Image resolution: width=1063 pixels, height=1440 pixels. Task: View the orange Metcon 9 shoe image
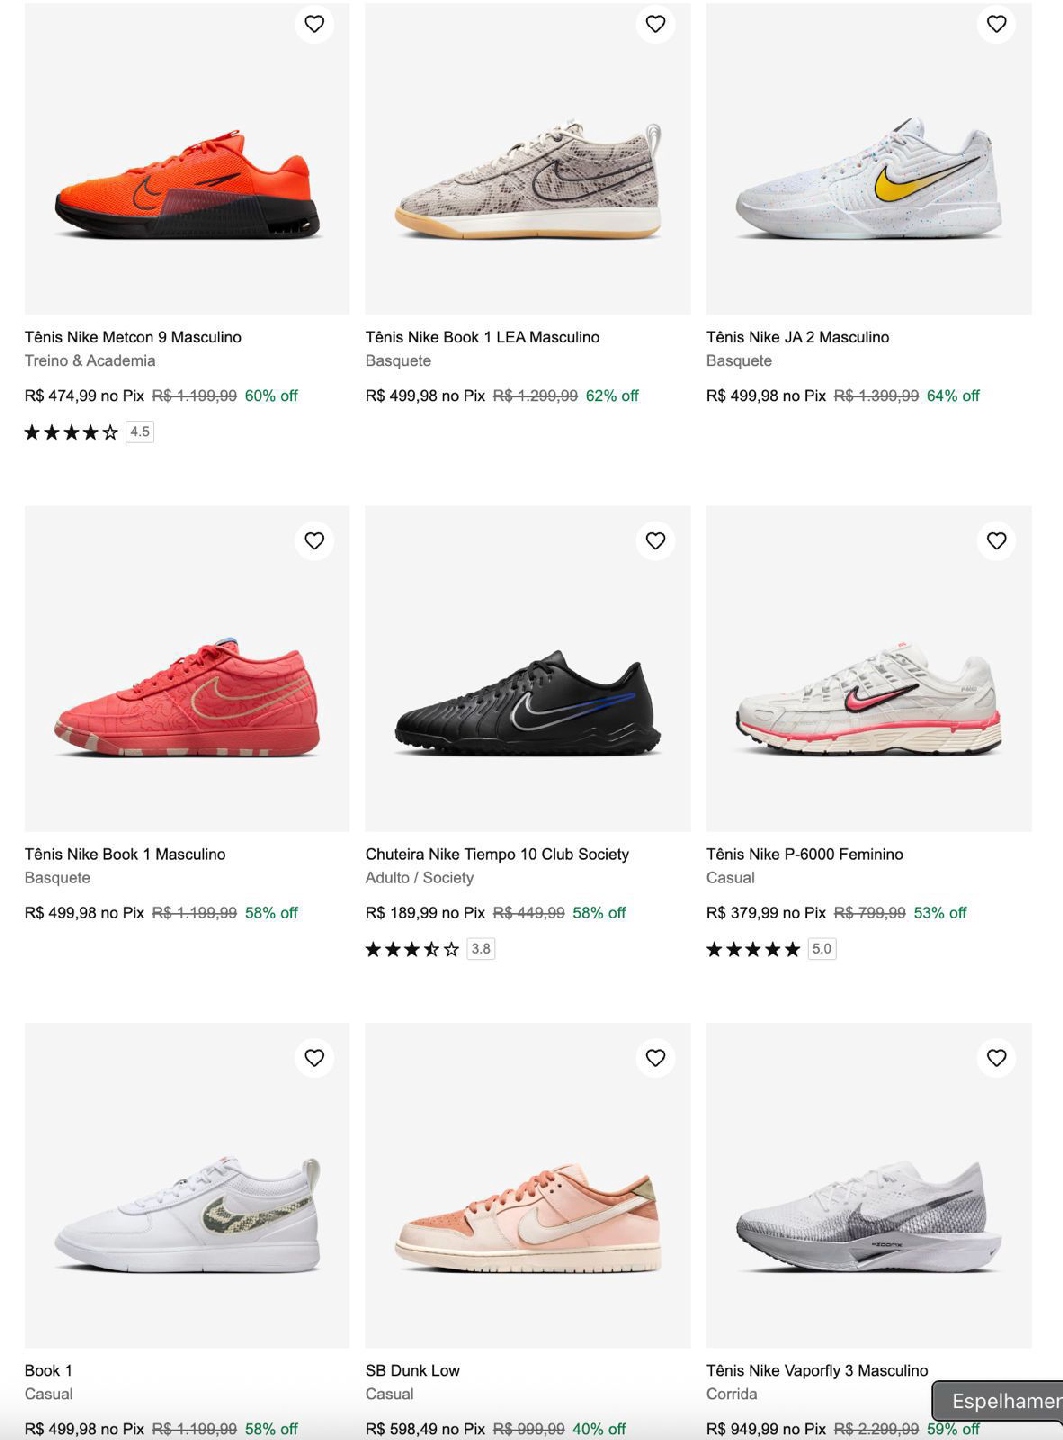pyautogui.click(x=187, y=185)
